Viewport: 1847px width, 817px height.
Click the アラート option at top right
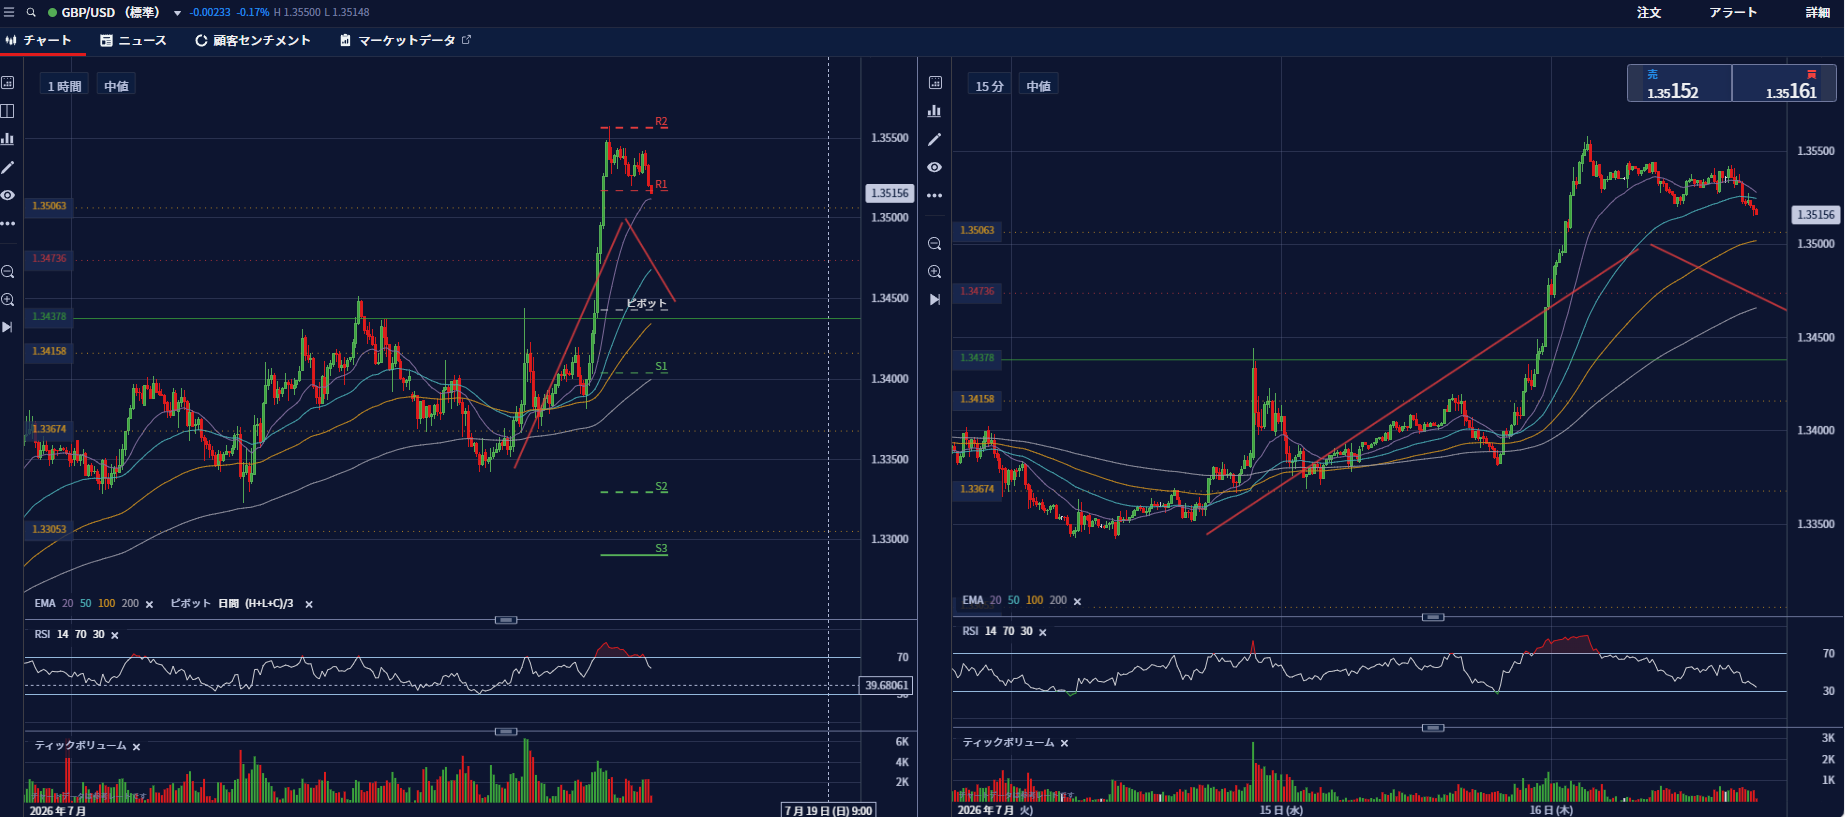(x=1733, y=12)
